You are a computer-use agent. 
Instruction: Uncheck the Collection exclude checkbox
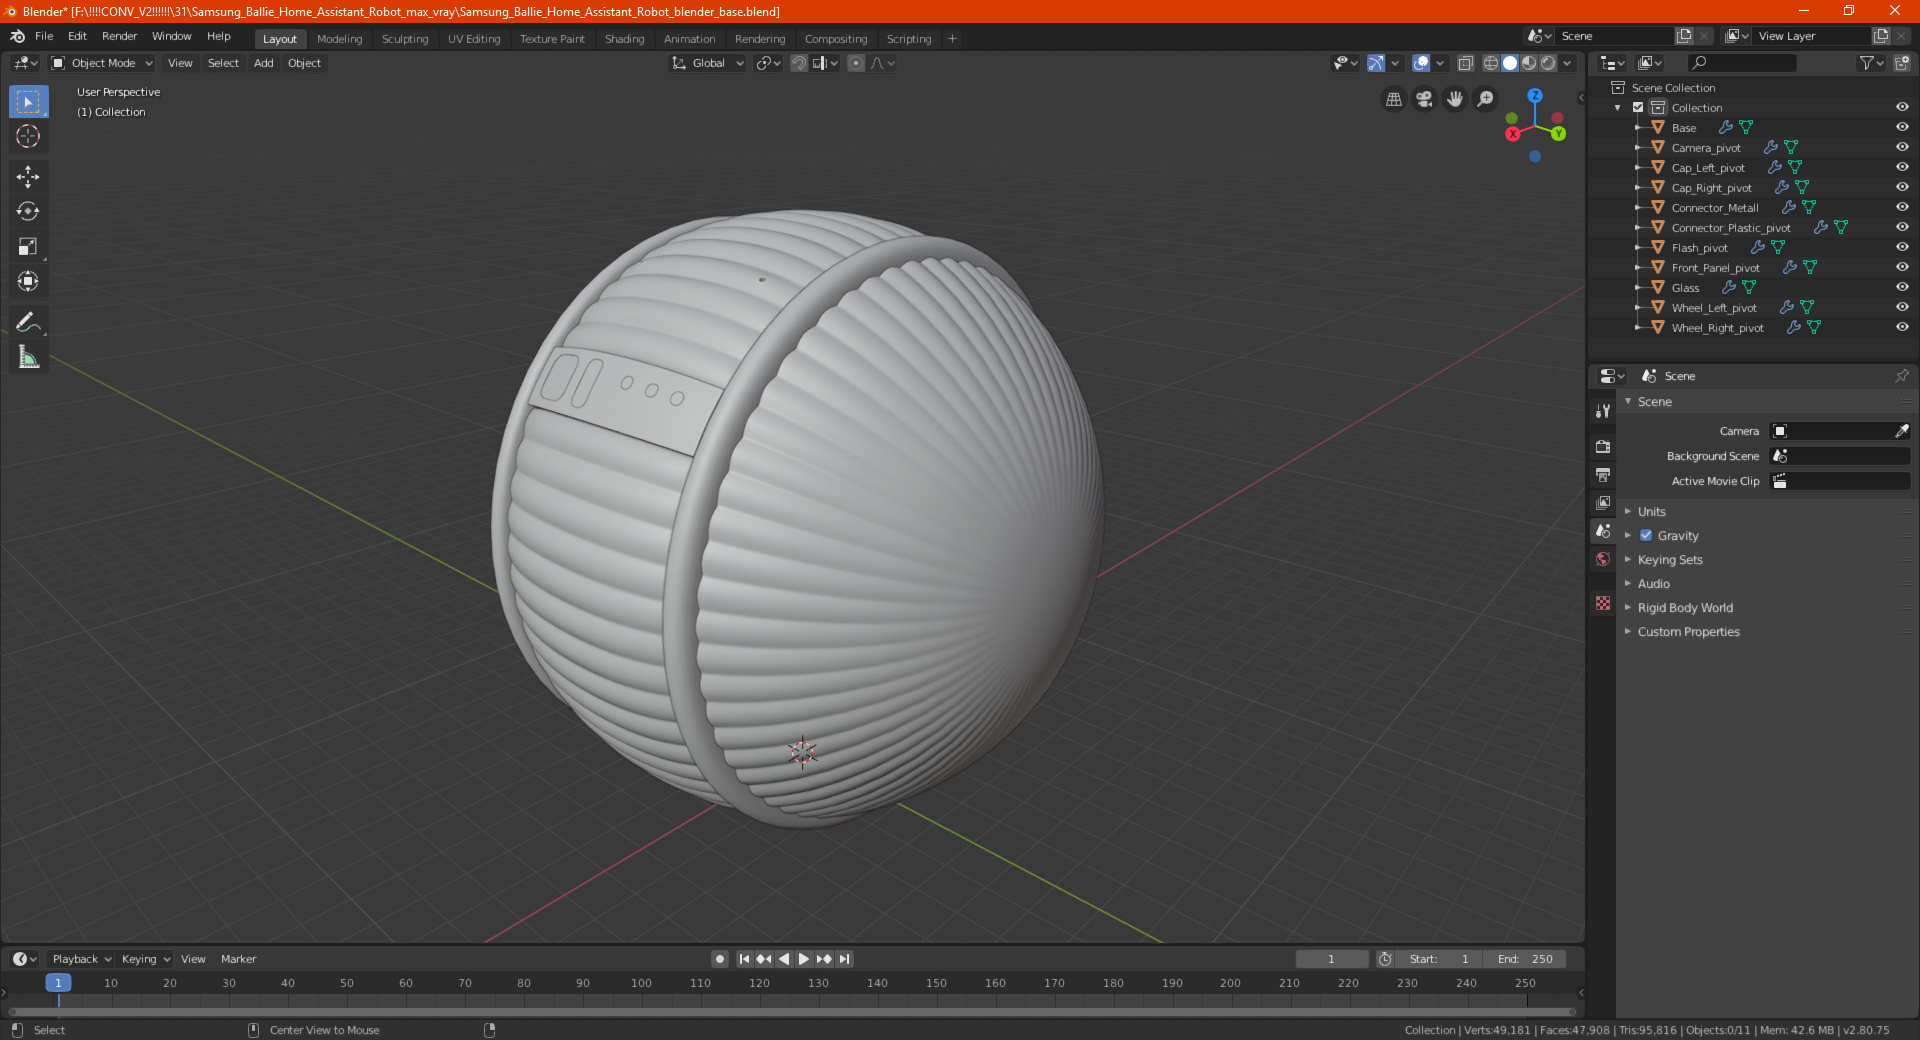[x=1638, y=107]
